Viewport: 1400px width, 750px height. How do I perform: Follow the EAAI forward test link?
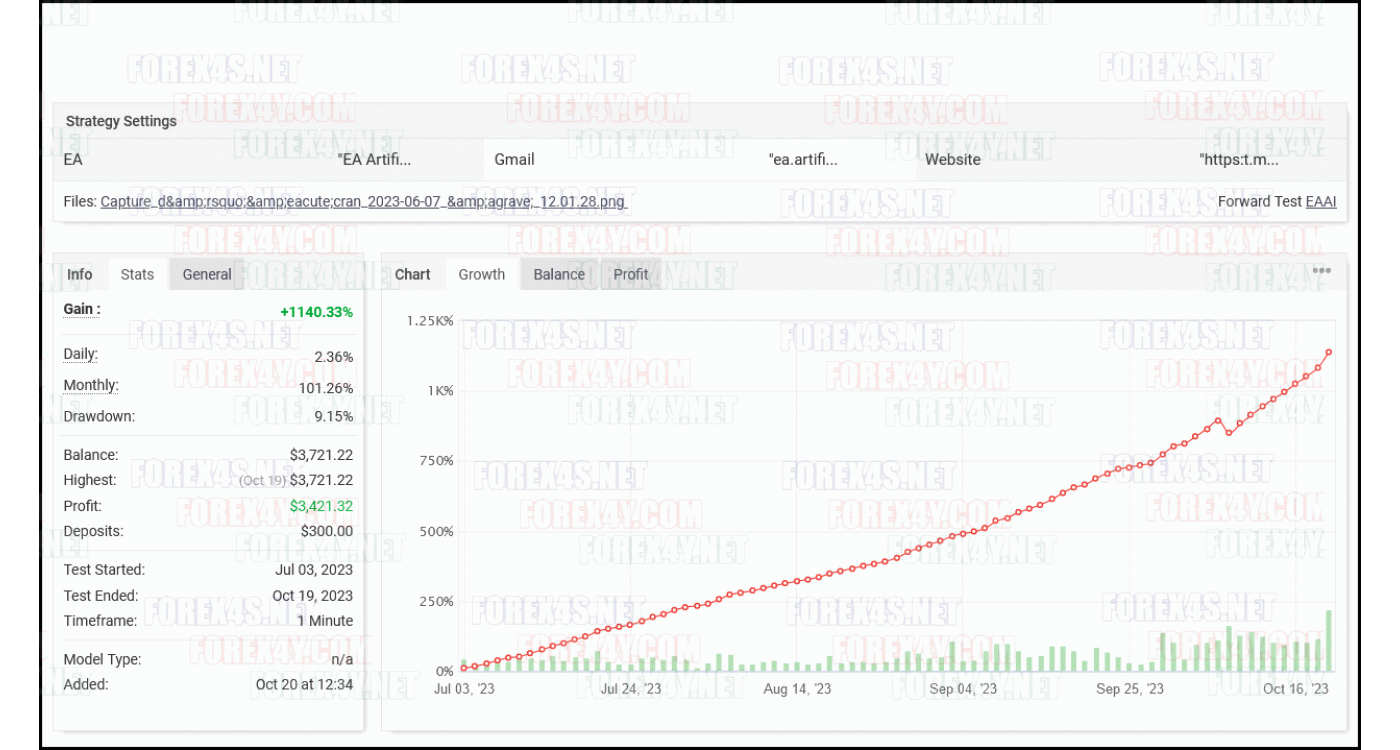pyautogui.click(x=1321, y=201)
